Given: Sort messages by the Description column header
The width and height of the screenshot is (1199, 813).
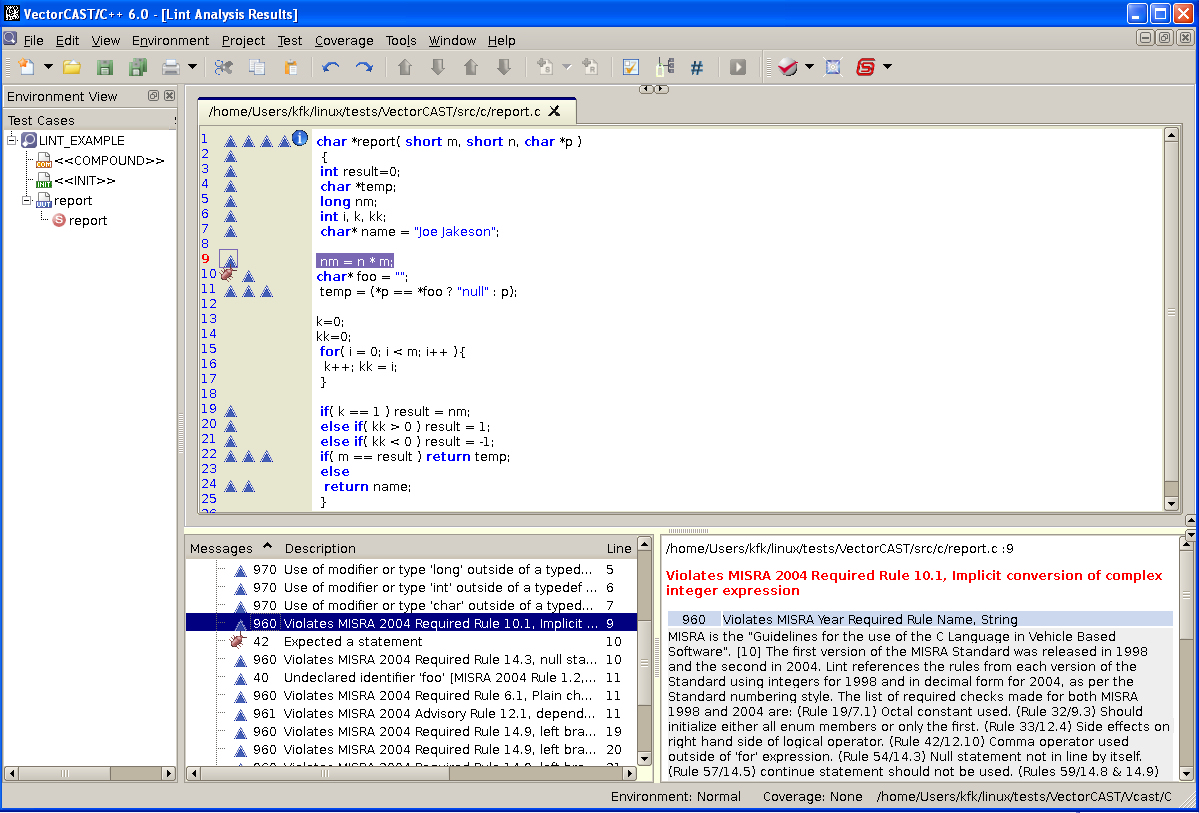Looking at the screenshot, I should pos(320,548).
